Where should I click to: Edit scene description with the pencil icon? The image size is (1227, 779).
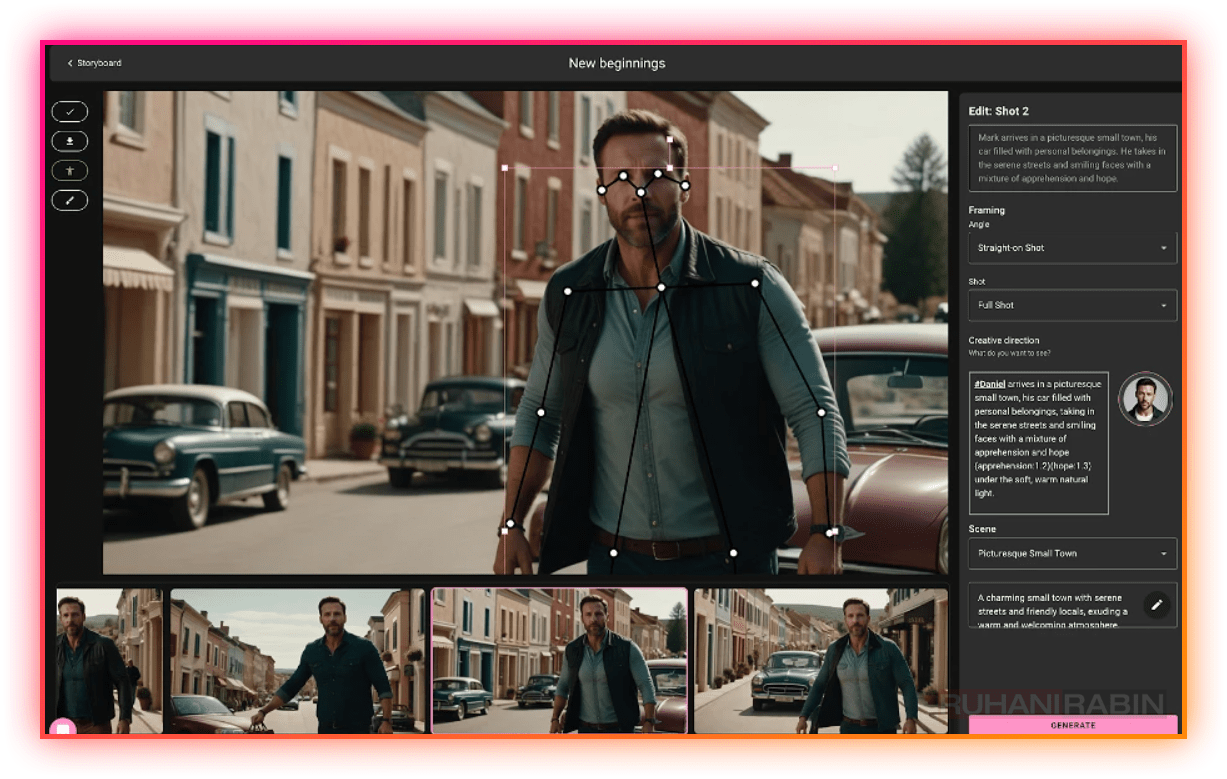(x=1157, y=604)
